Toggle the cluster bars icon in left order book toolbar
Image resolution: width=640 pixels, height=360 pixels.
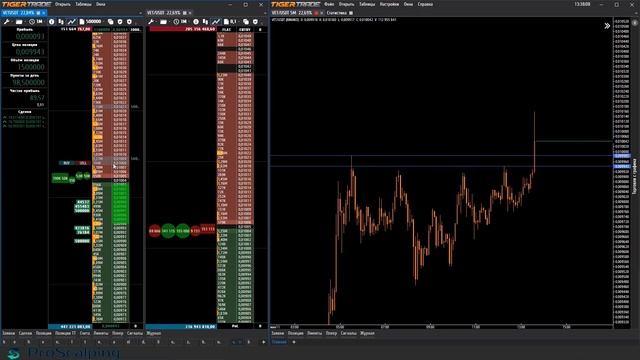click(x=61, y=22)
